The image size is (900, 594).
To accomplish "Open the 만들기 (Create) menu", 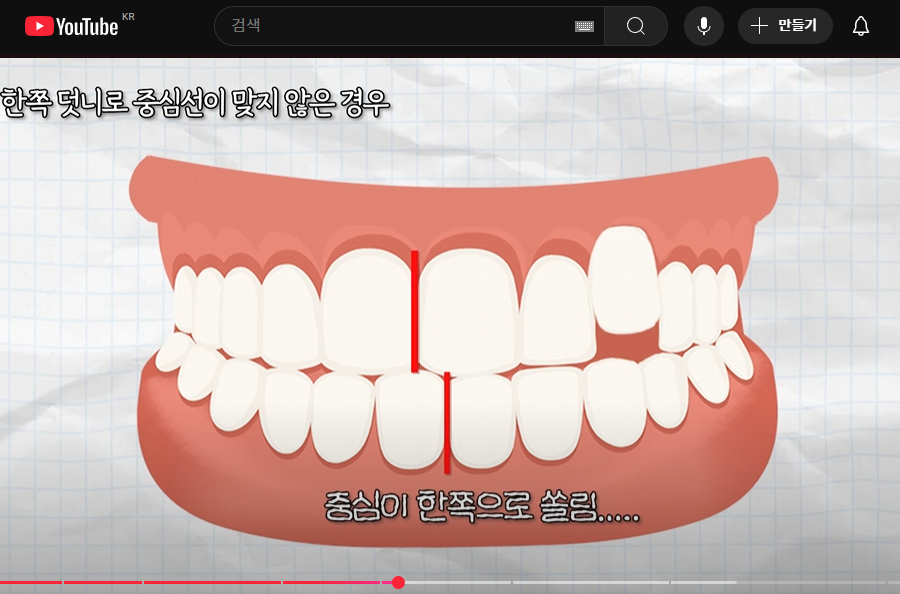I will pos(785,25).
